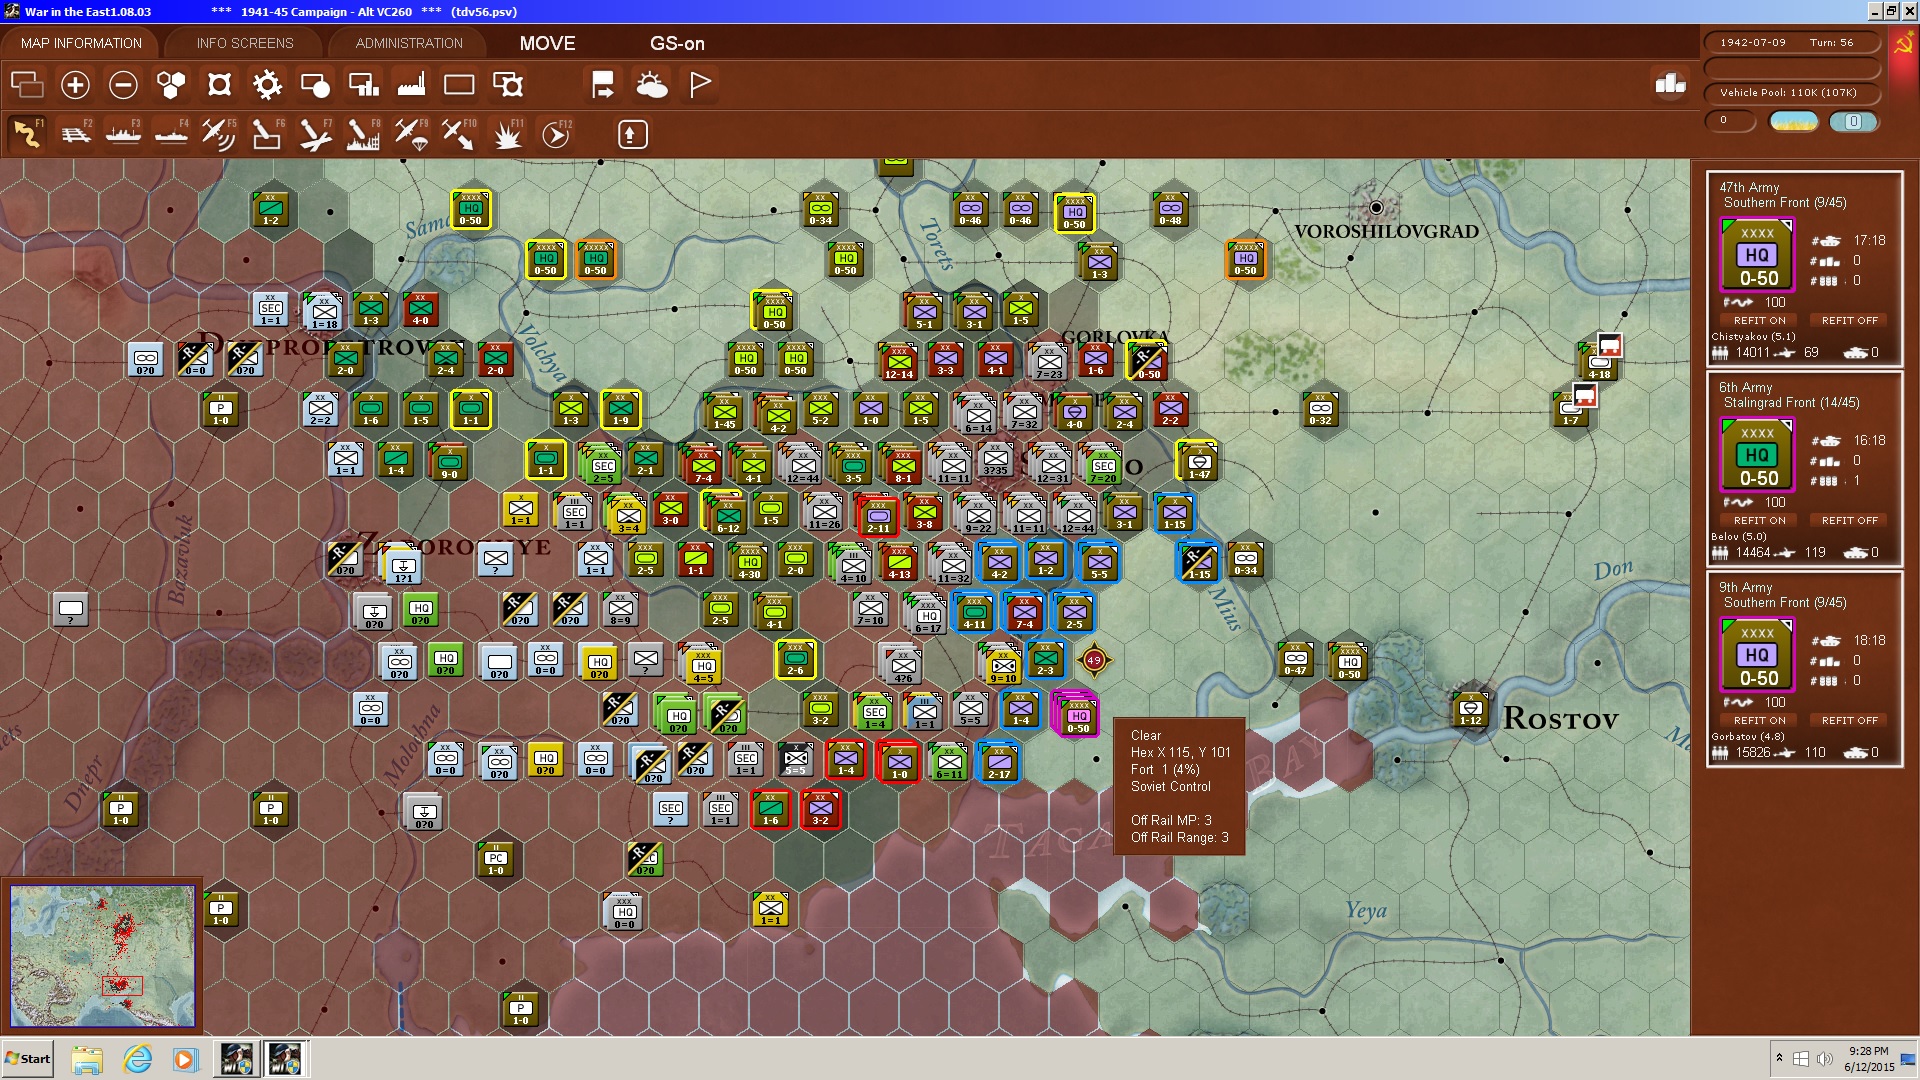Click F11 explosion battle icon
Viewport: 1920px width, 1080px height.
[x=507, y=133]
